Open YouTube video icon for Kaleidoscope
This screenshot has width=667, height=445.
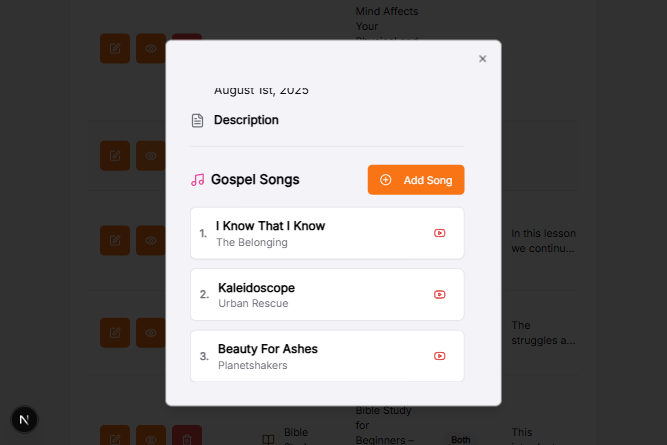point(439,294)
